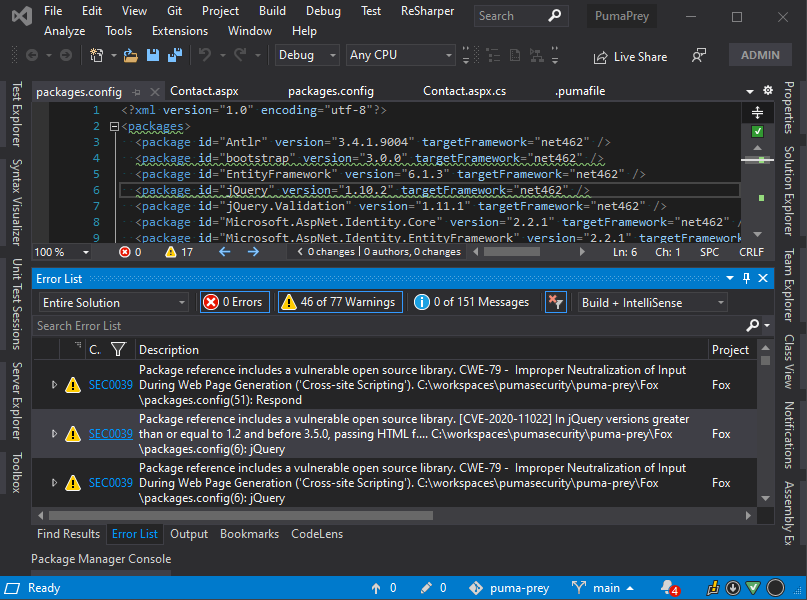
Task: Open SEC0039 link in Respond warning row
Action: pos(111,385)
